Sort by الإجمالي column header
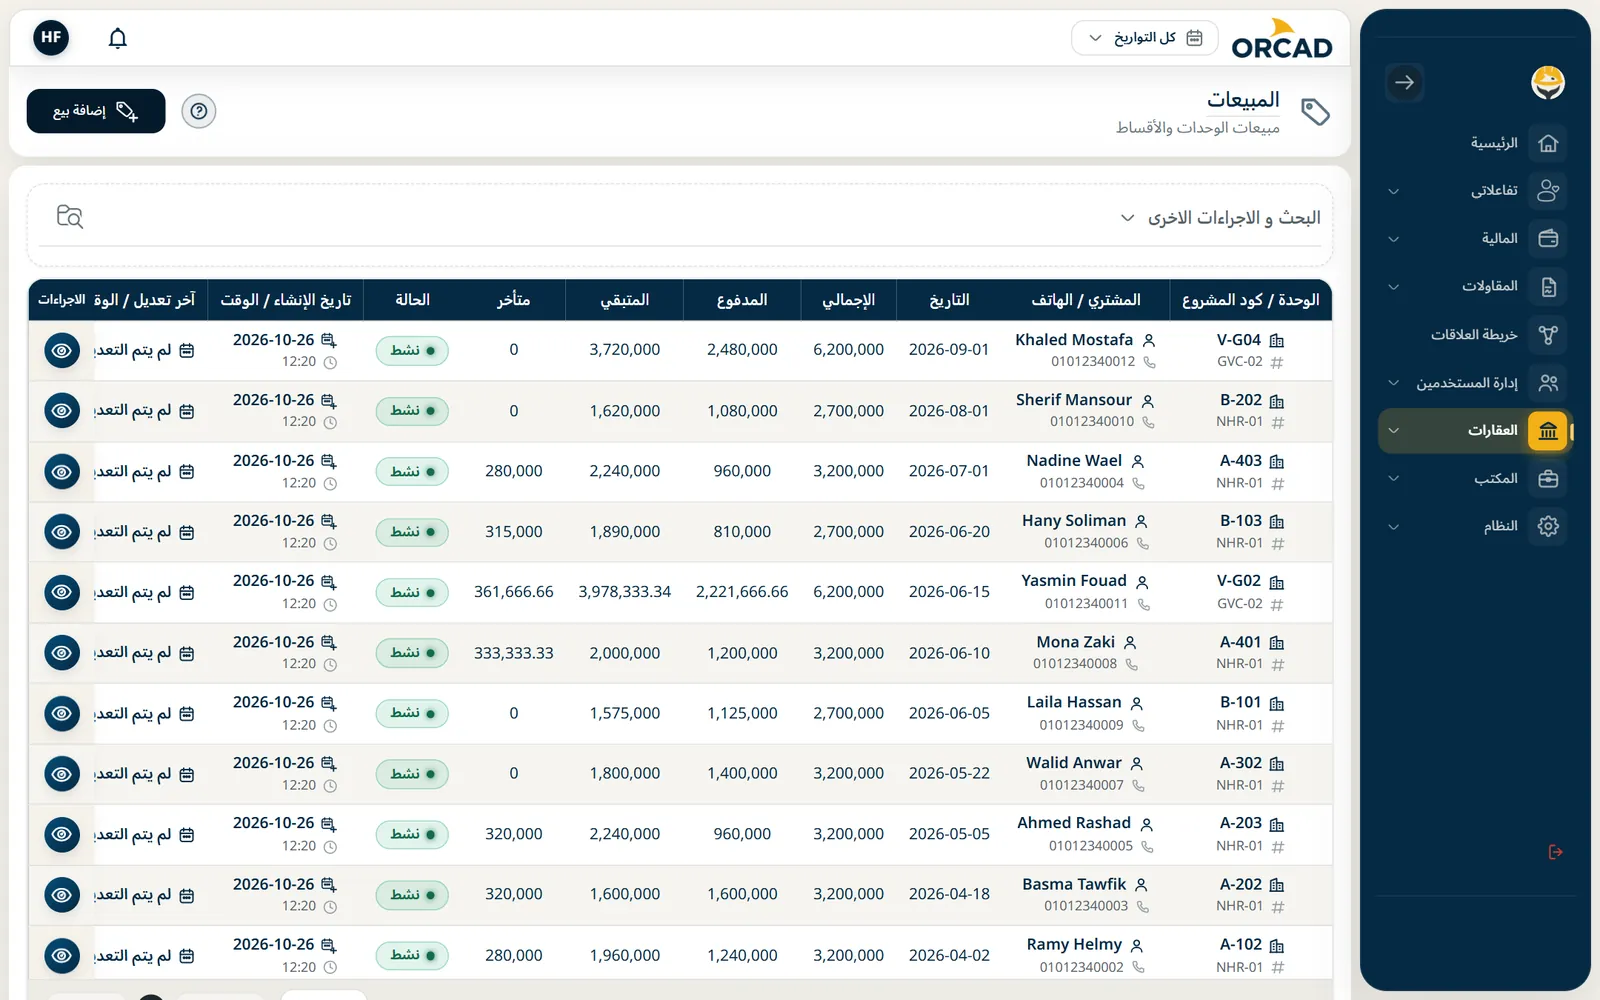This screenshot has height=1000, width=1600. pyautogui.click(x=848, y=300)
